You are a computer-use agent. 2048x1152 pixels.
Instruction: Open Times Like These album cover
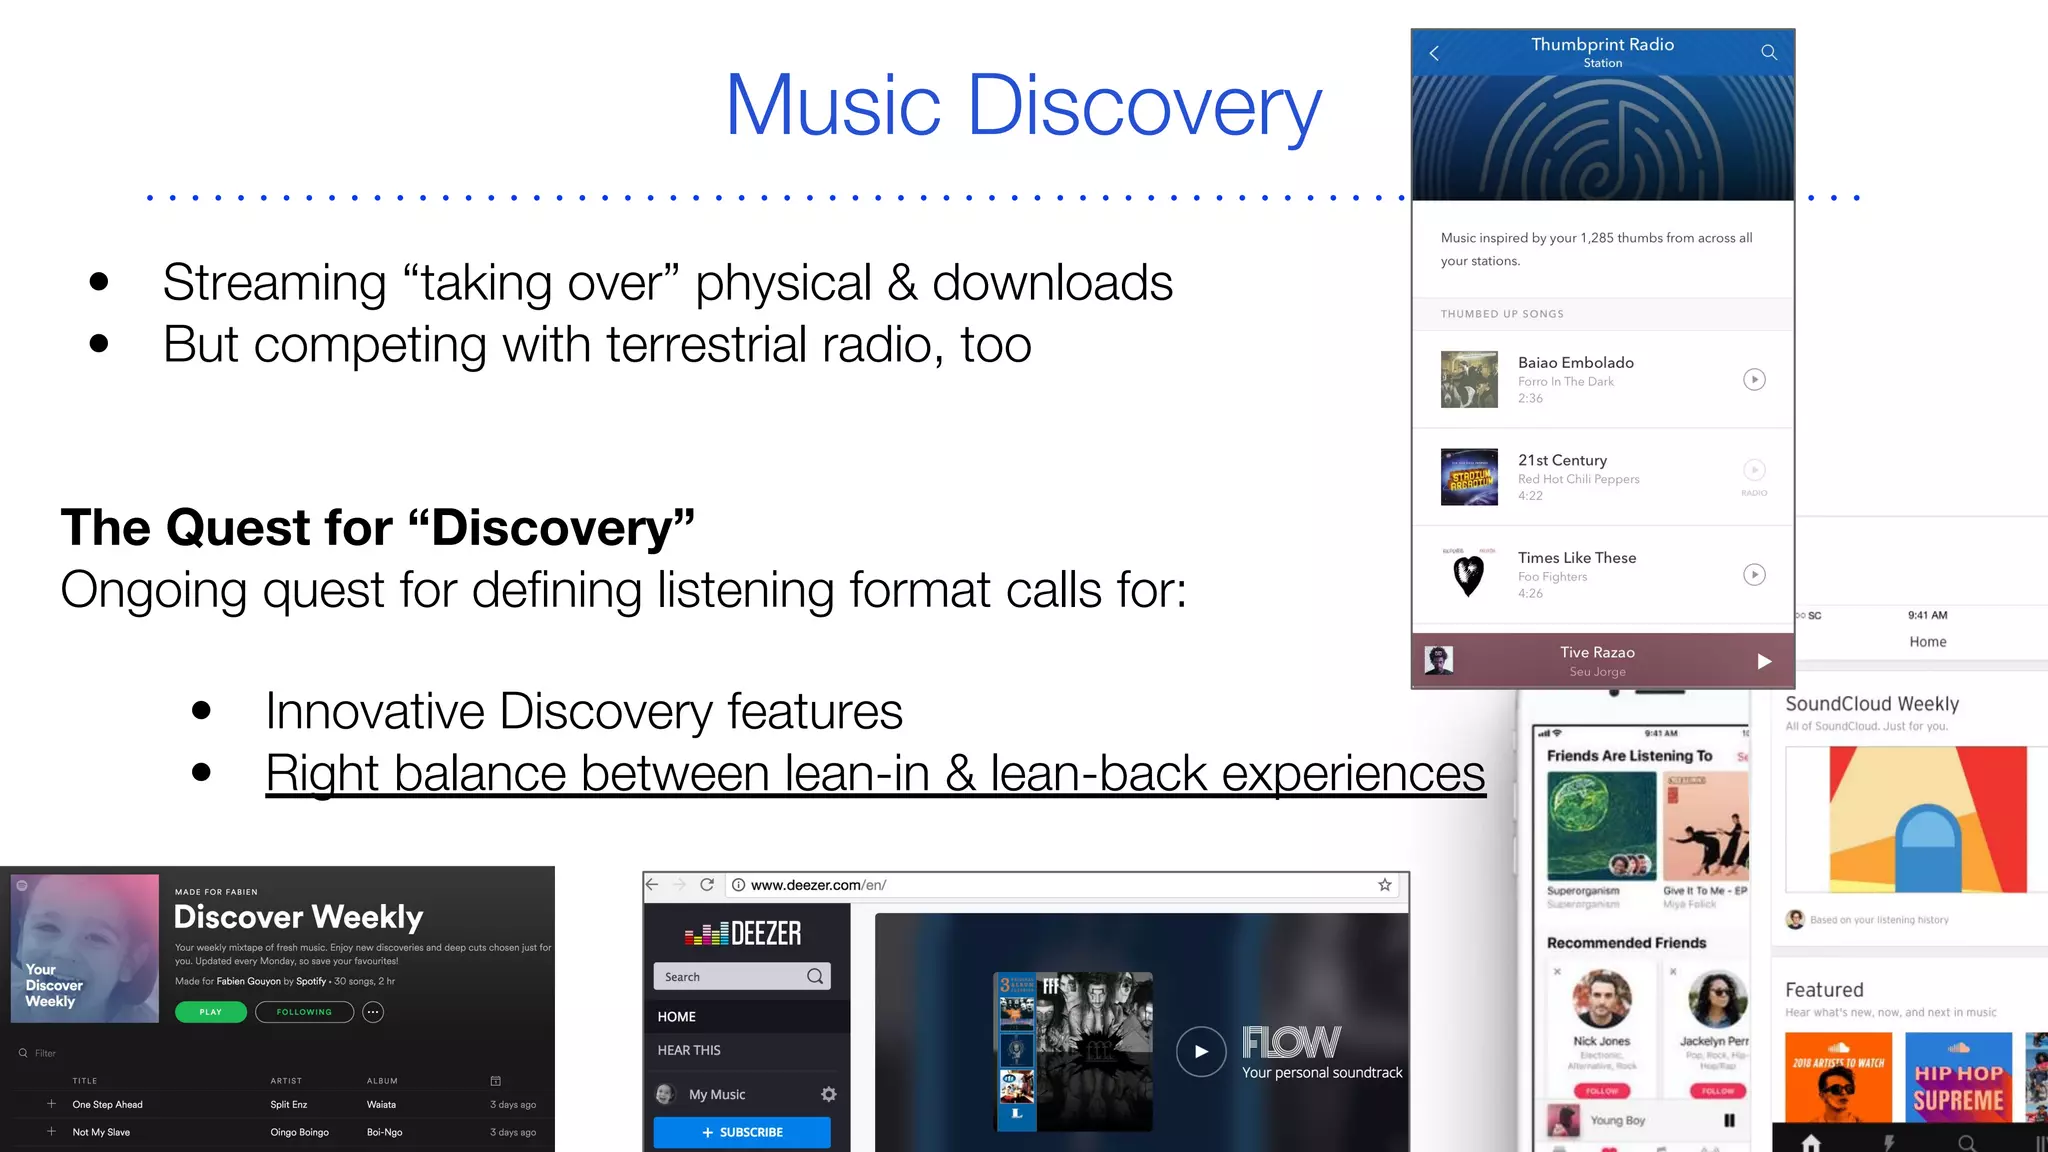(x=1469, y=574)
